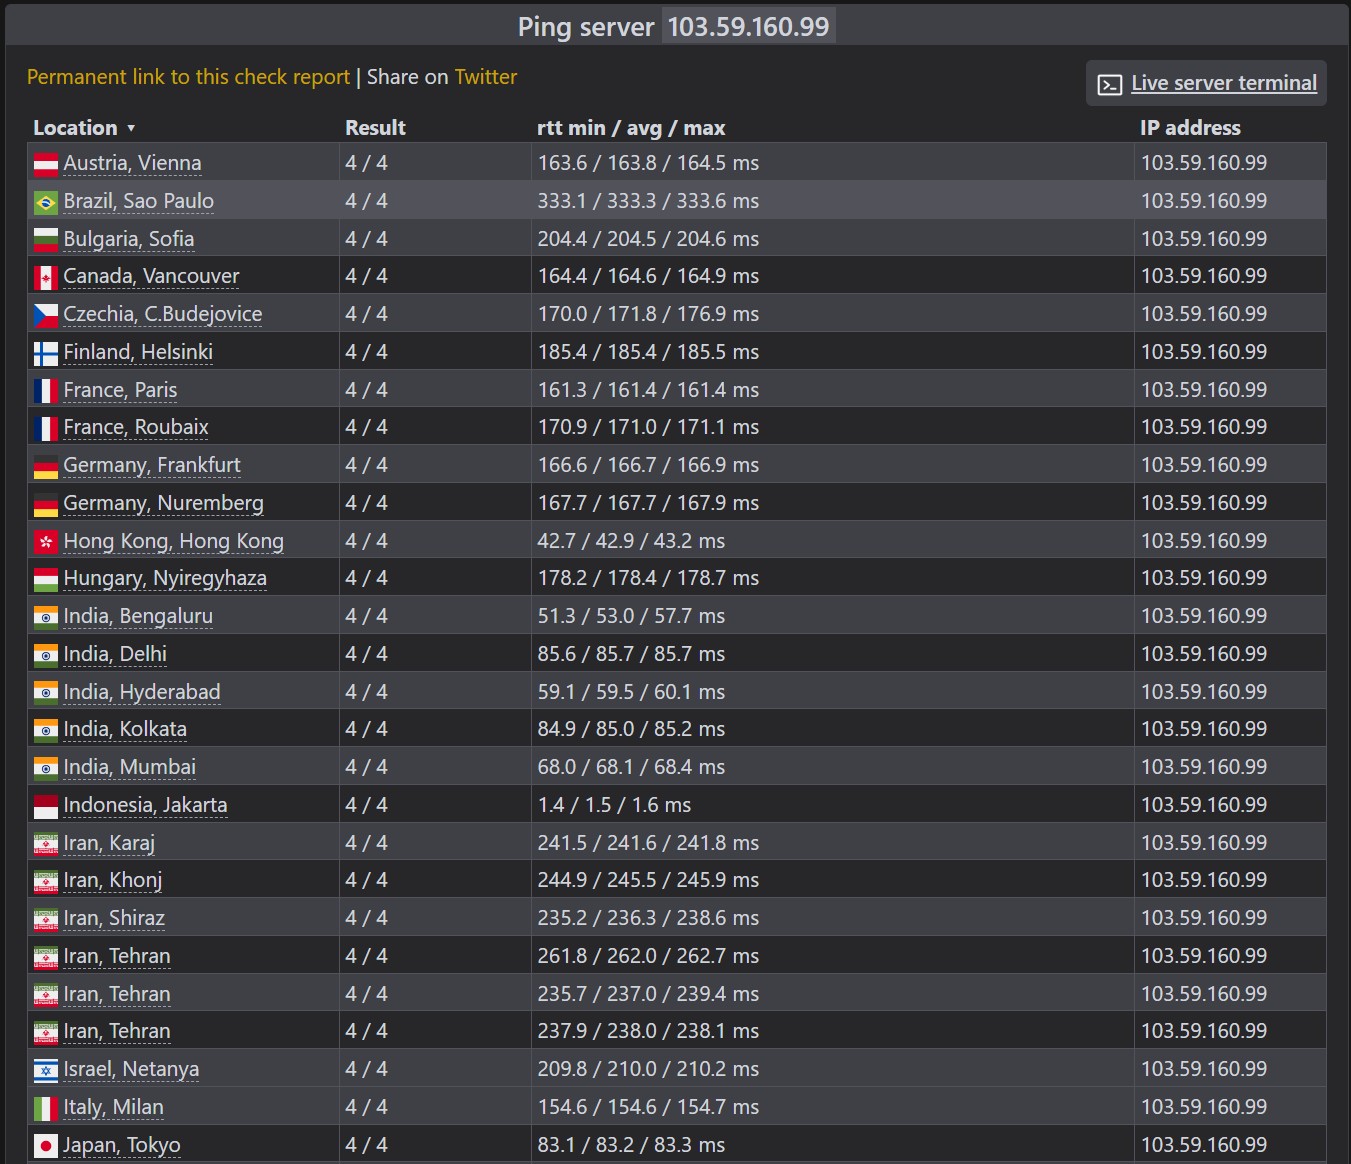Open the permanent link to this check report
Image resolution: width=1351 pixels, height=1164 pixels.
[x=188, y=77]
